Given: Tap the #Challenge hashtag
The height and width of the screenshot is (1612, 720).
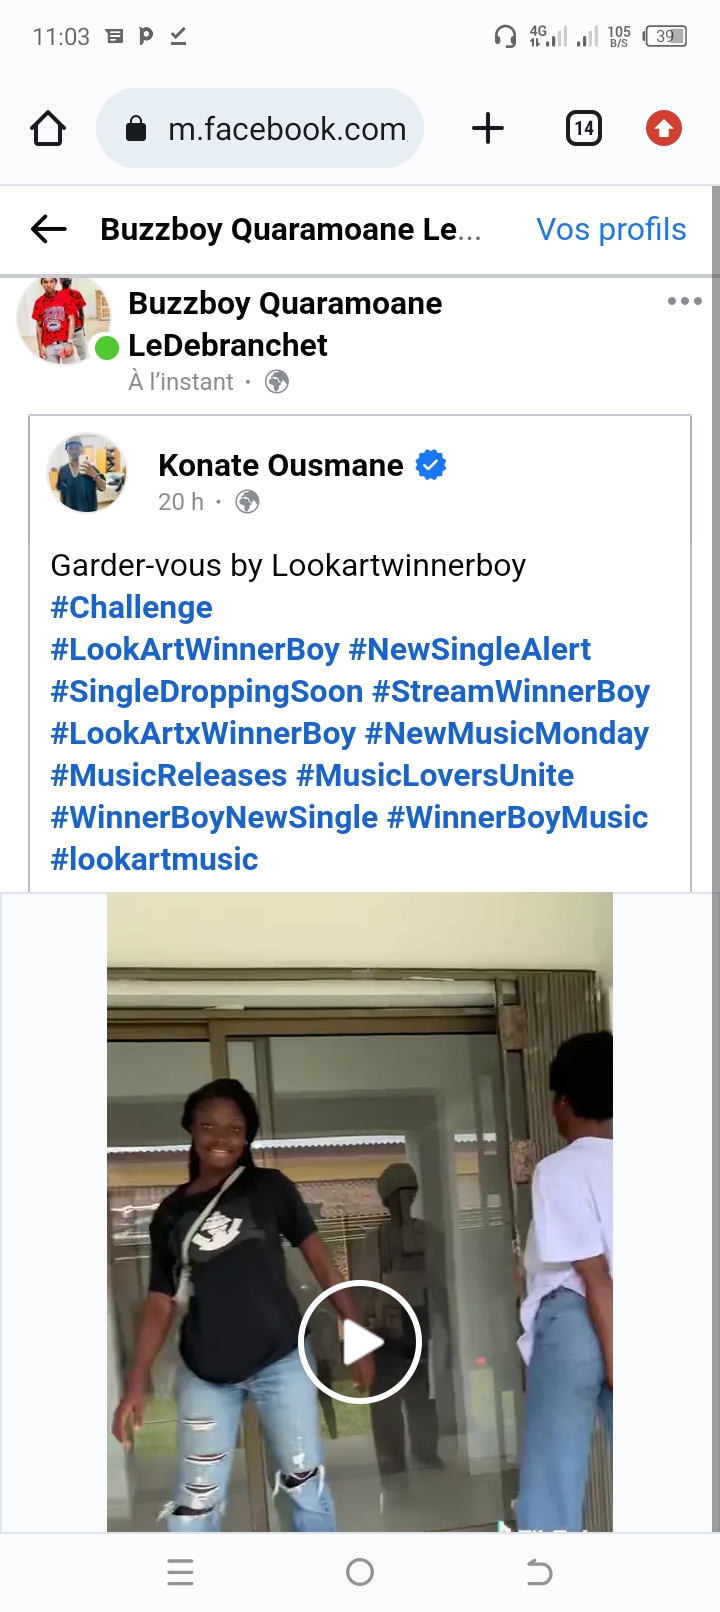Looking at the screenshot, I should tap(131, 607).
